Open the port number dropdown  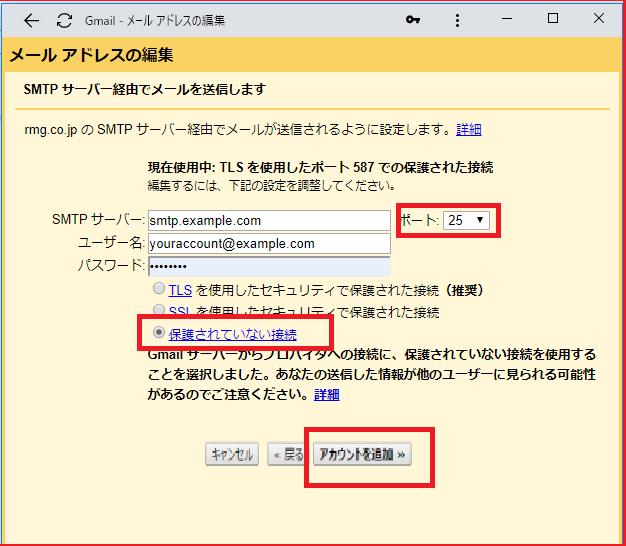point(466,219)
